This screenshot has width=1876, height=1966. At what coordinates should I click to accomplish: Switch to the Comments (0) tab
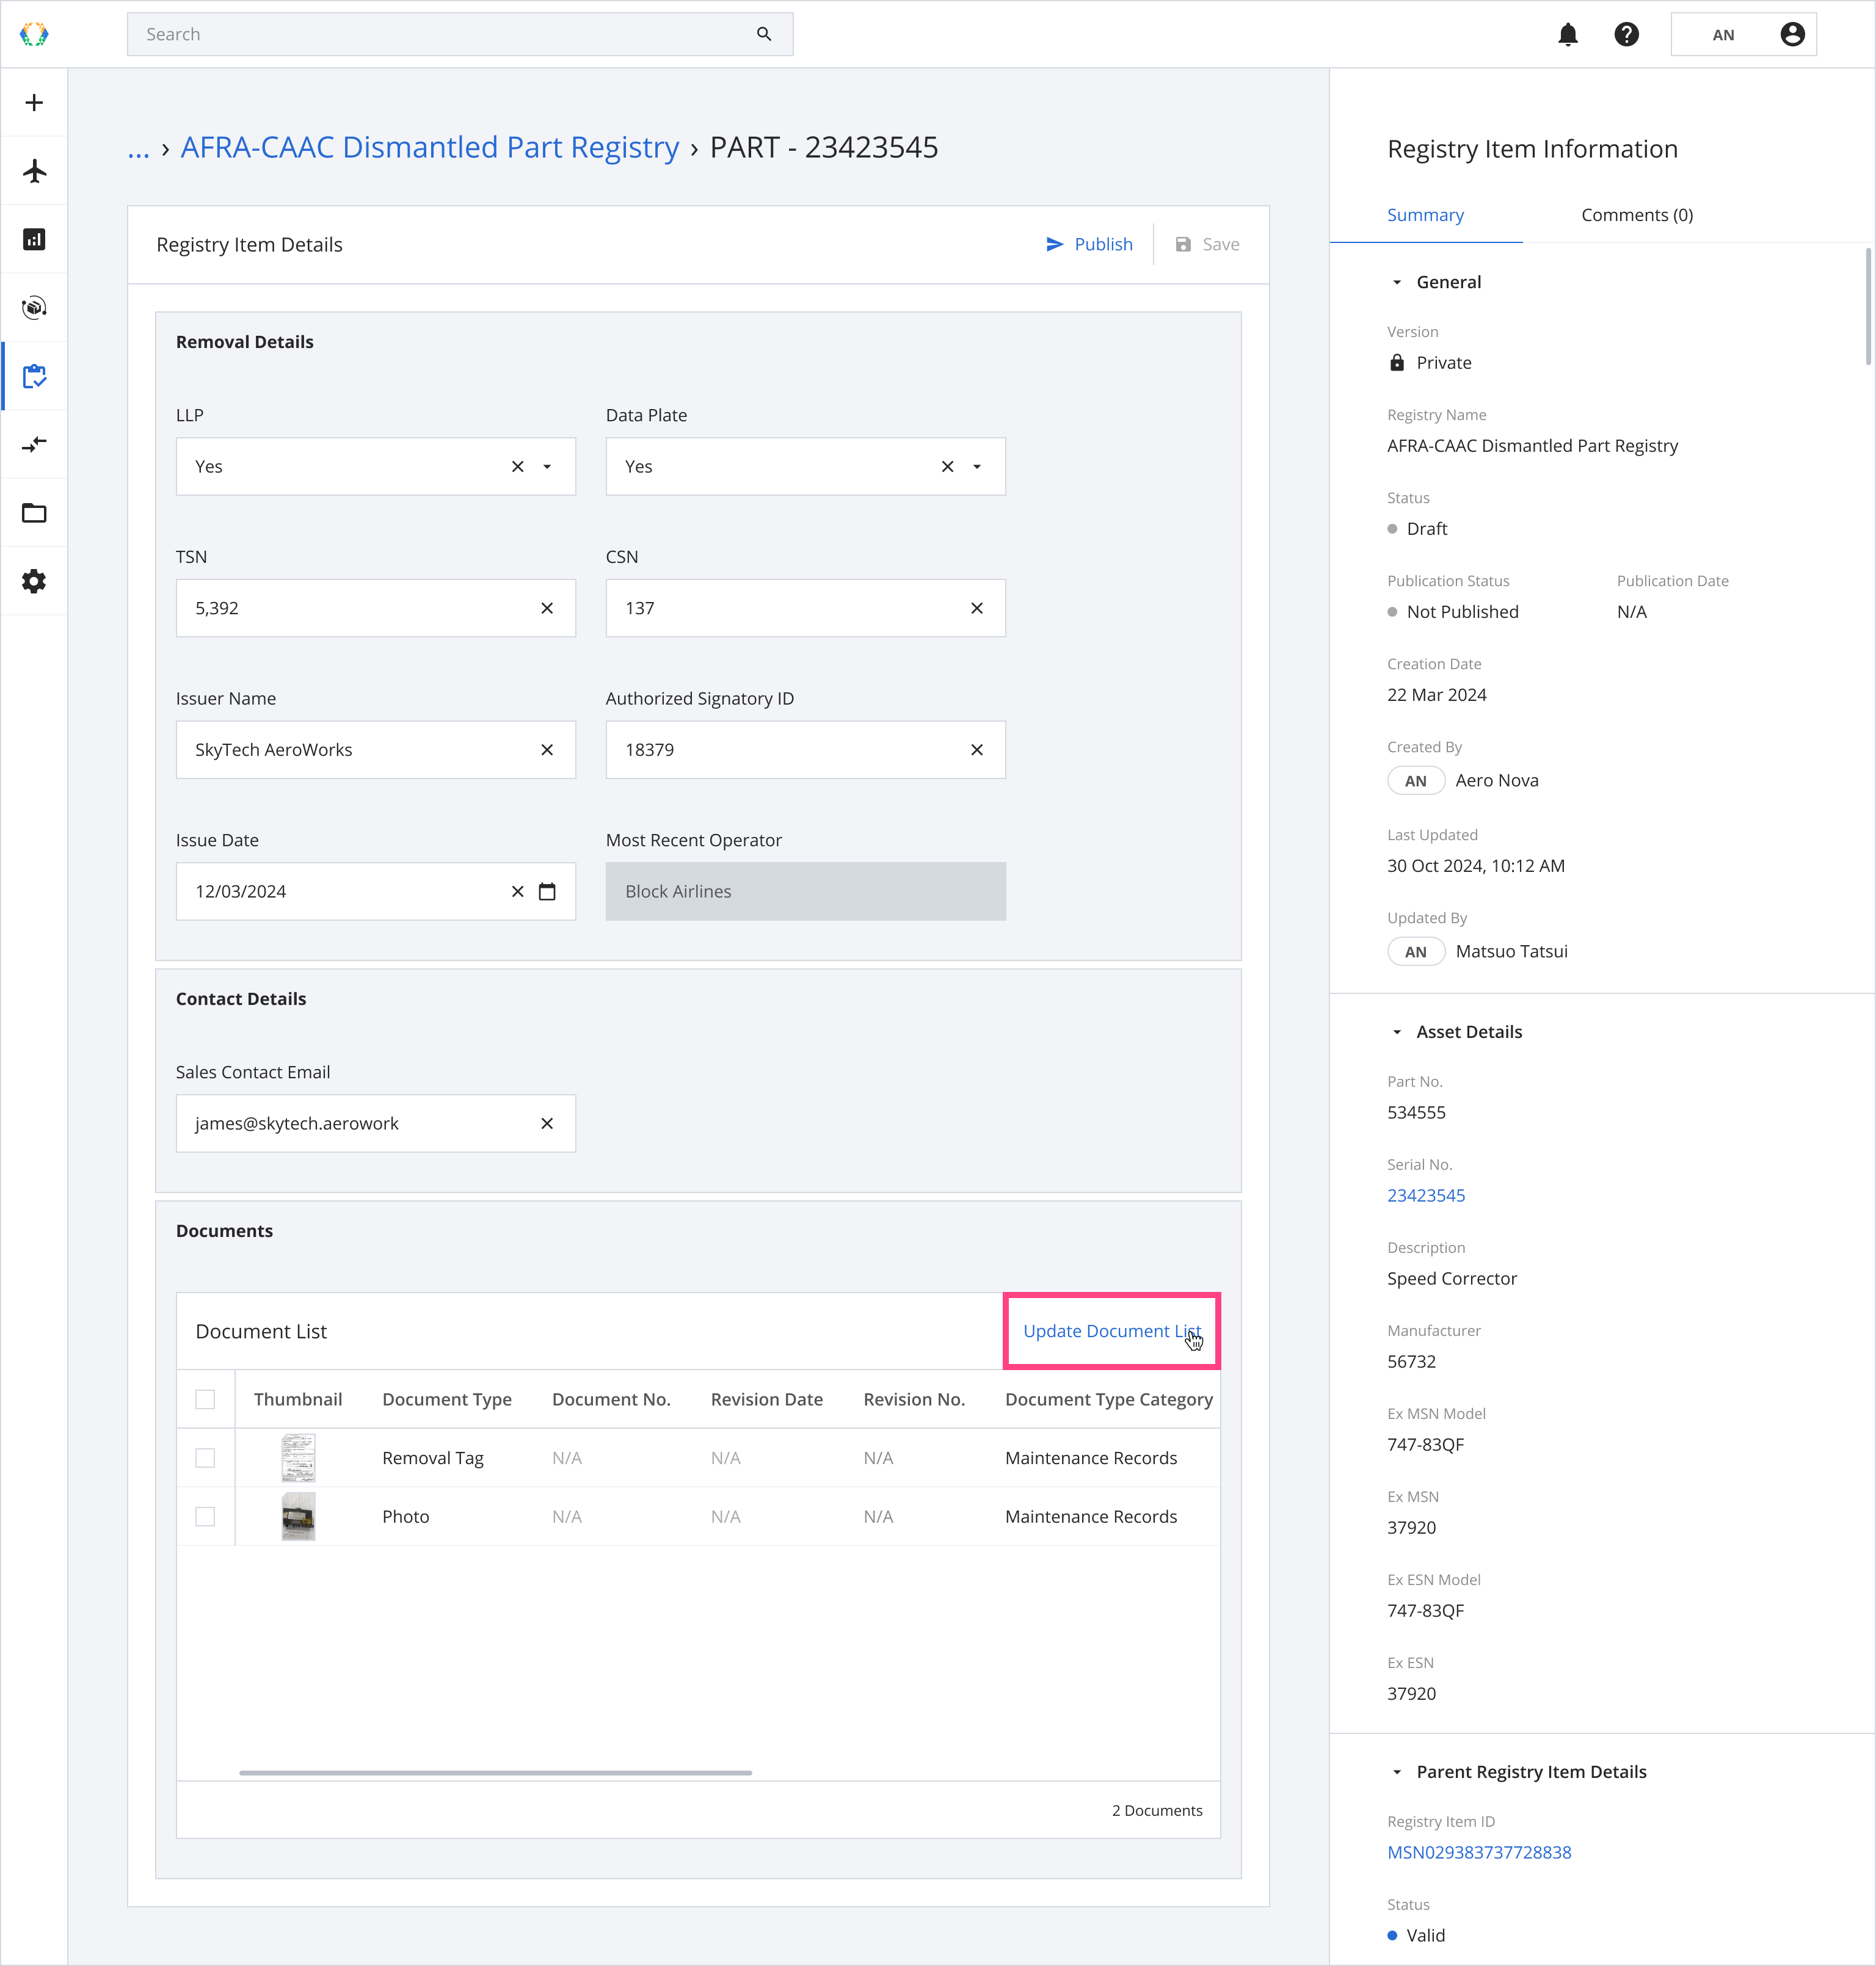(1636, 215)
